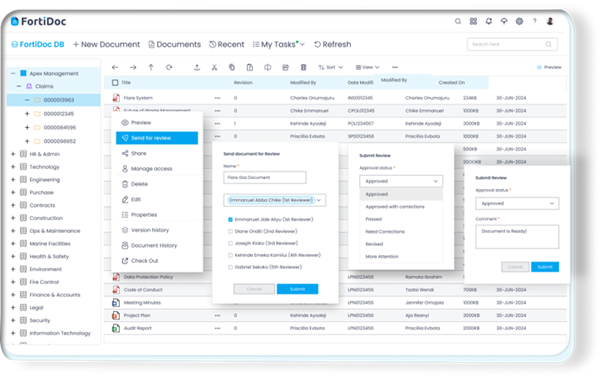Click the search magnifier icon in header
This screenshot has height=379, width=602.
click(x=458, y=22)
